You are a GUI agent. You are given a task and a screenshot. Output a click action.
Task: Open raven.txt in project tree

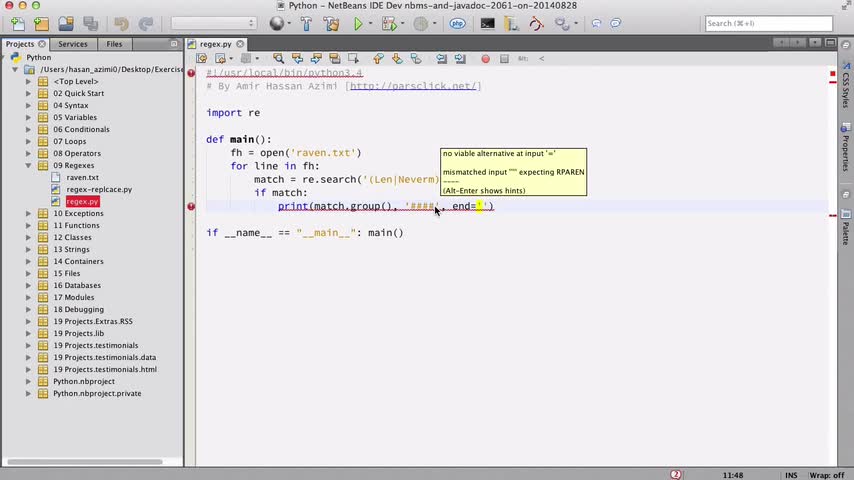pyautogui.click(x=82, y=177)
